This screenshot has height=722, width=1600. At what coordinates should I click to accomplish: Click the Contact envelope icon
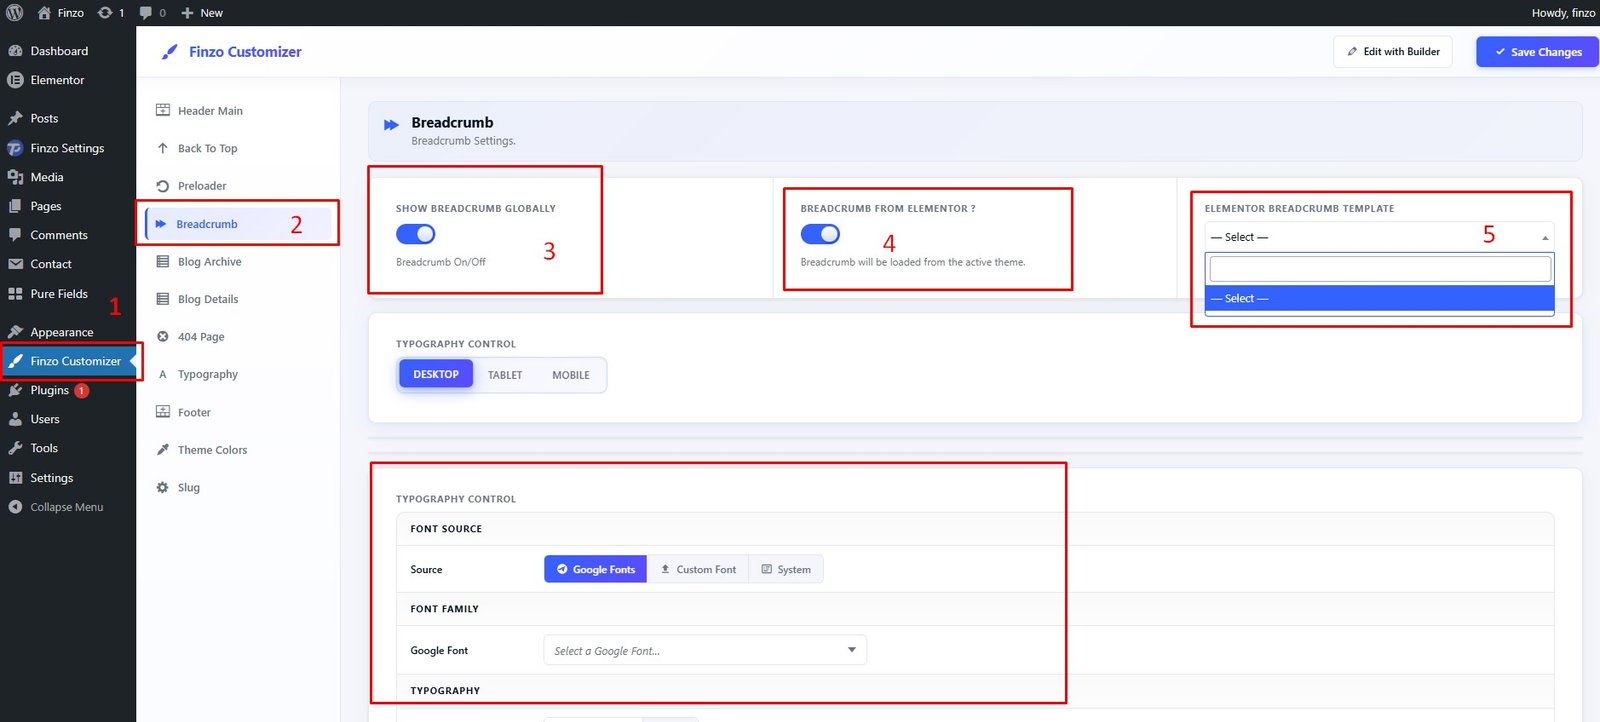[15, 264]
